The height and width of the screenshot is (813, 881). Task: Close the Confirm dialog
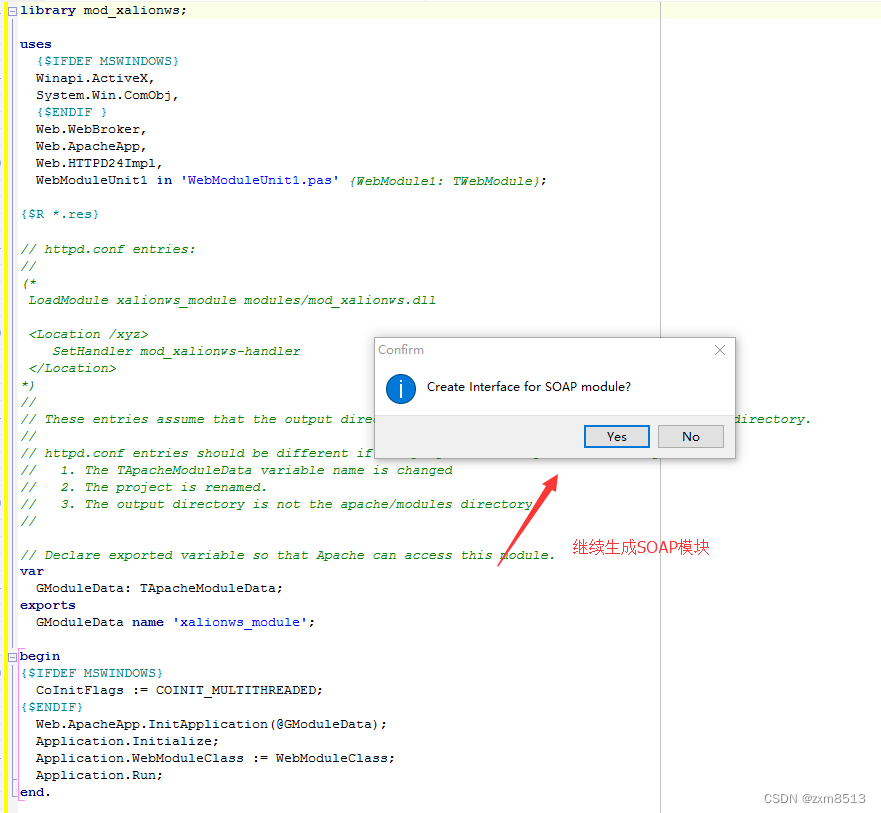point(720,350)
